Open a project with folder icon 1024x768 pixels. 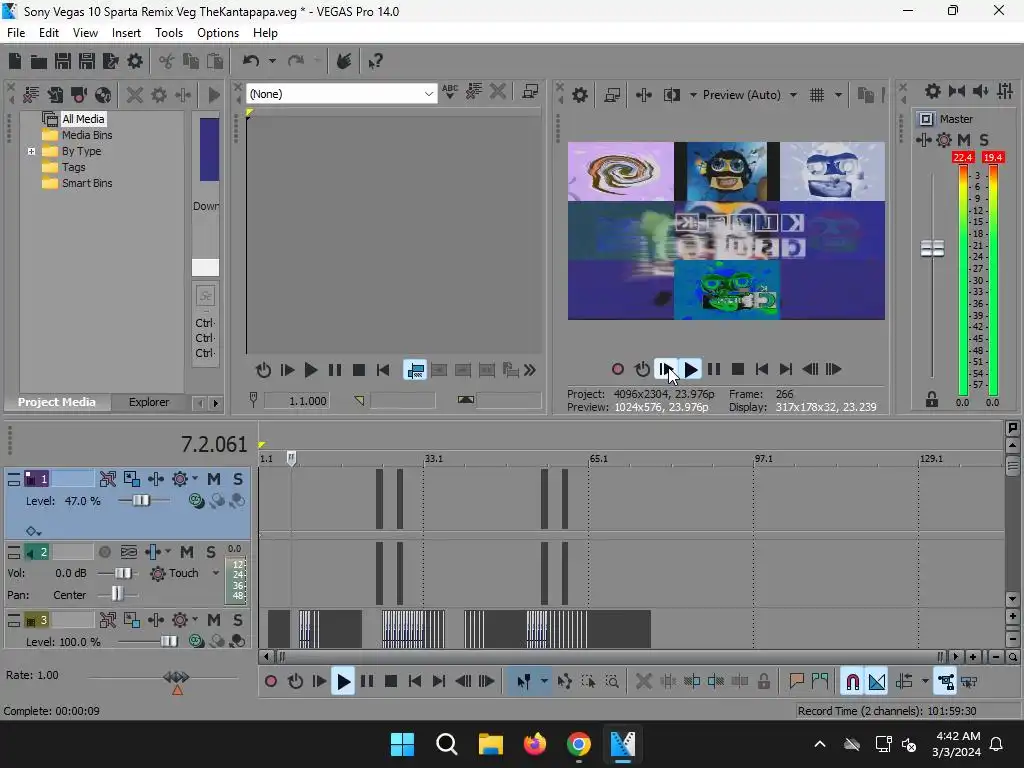tap(39, 61)
